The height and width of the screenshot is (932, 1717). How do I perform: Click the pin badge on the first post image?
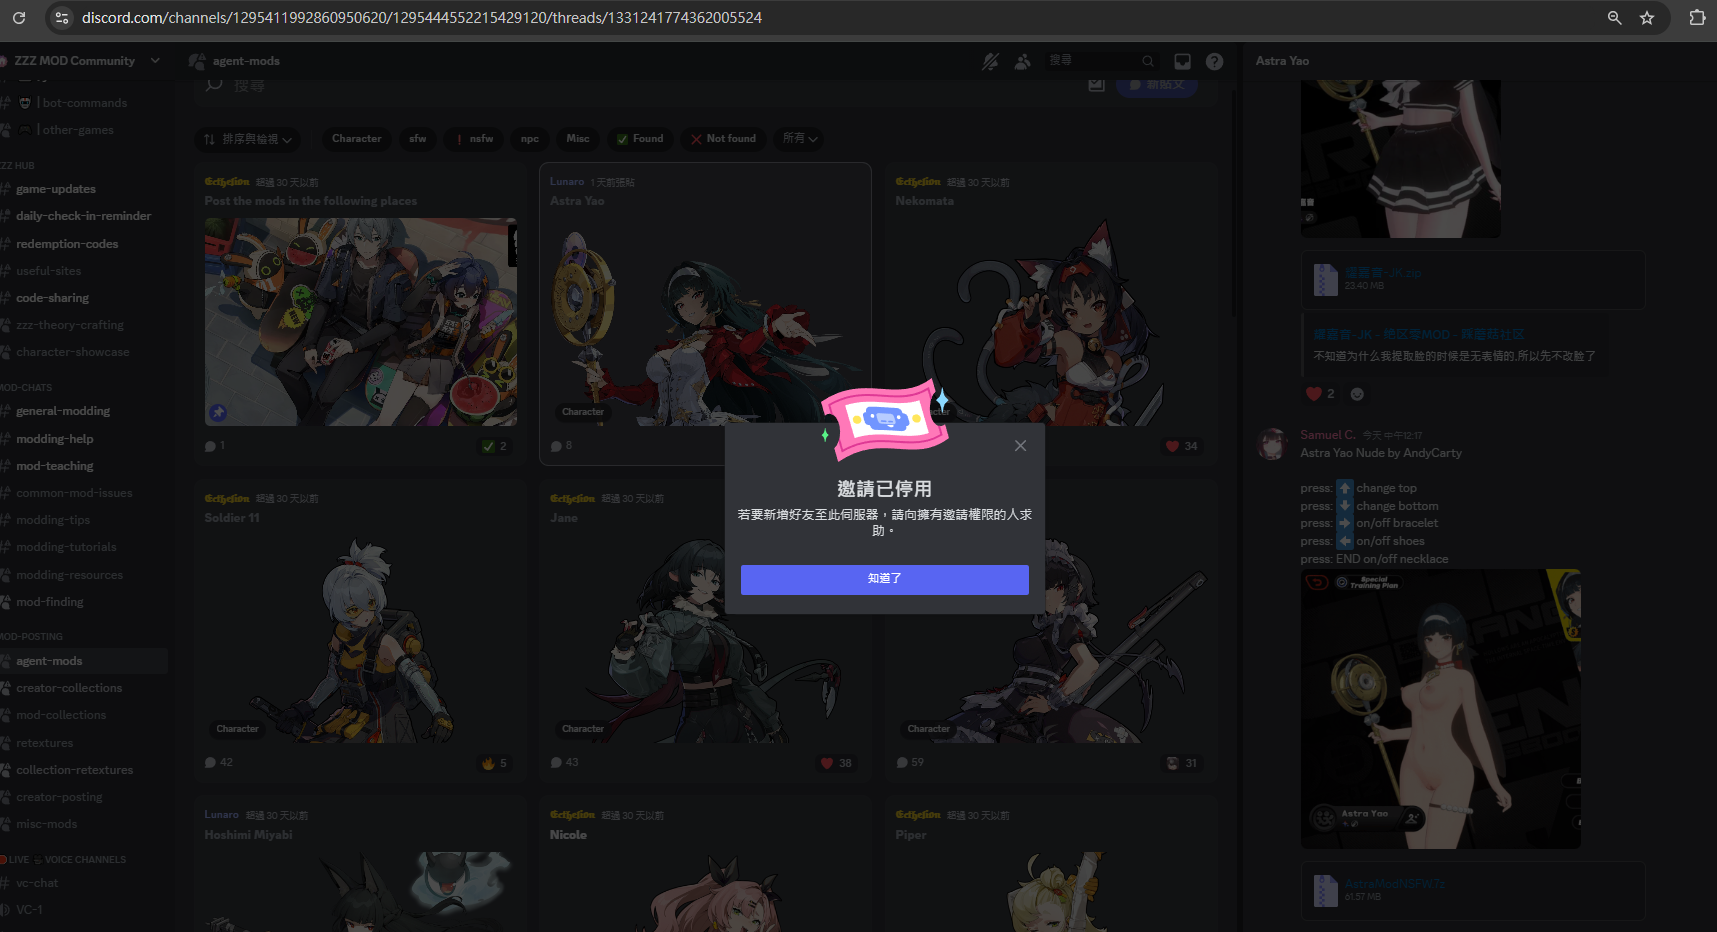[x=218, y=412]
